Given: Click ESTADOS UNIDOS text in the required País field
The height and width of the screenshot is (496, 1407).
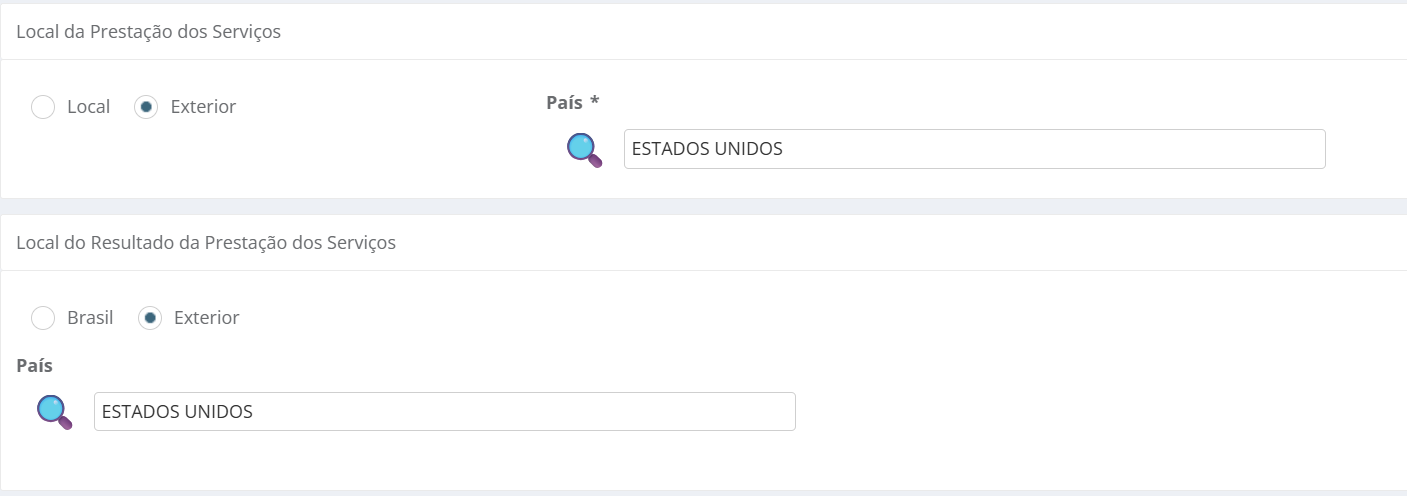Looking at the screenshot, I should click(x=707, y=150).
